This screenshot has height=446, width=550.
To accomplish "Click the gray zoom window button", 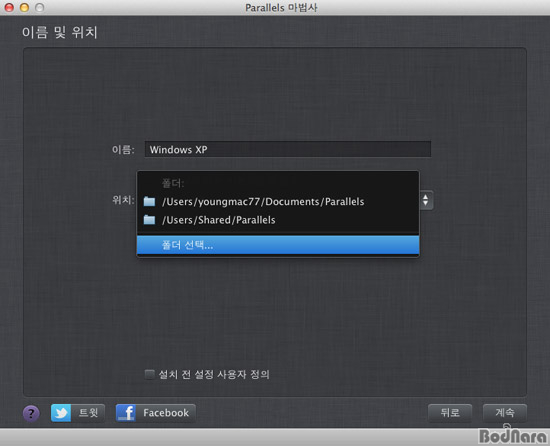I will coord(40,7).
